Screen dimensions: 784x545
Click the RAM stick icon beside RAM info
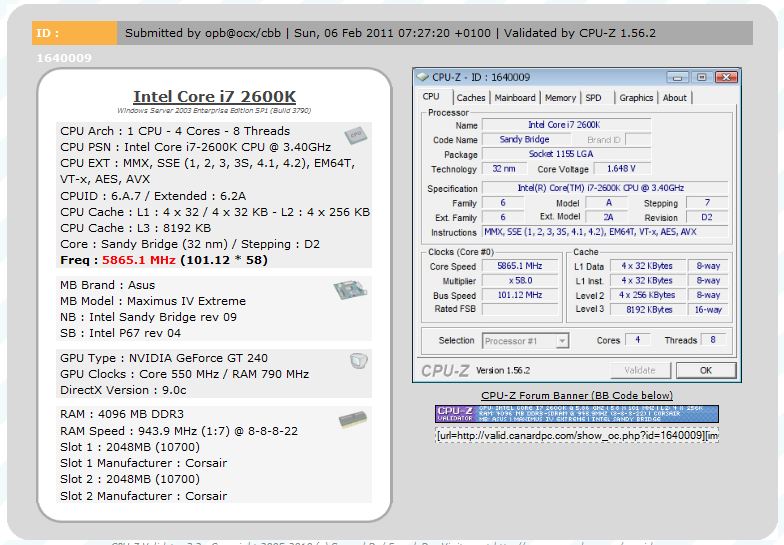pos(352,420)
